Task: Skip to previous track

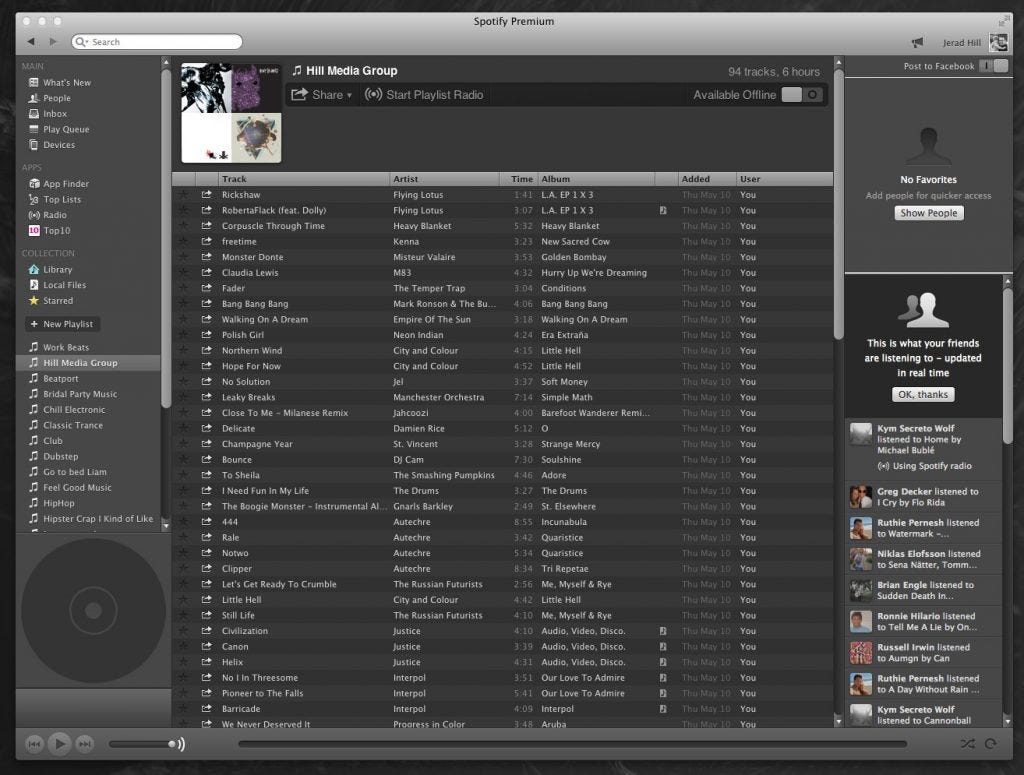Action: coord(34,744)
